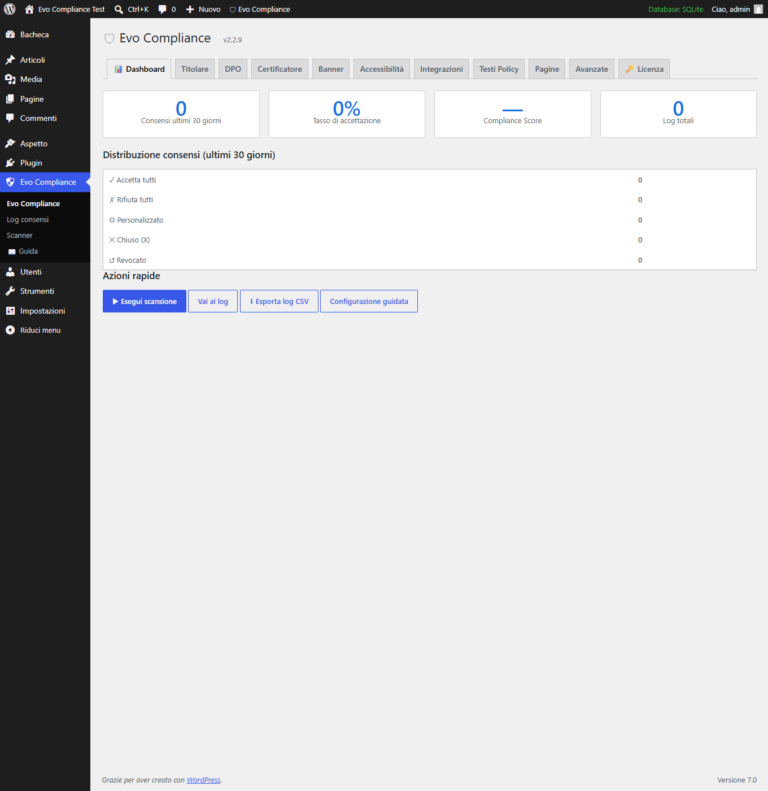Open Log consensi in the submenu
This screenshot has width=768, height=791.
point(28,219)
